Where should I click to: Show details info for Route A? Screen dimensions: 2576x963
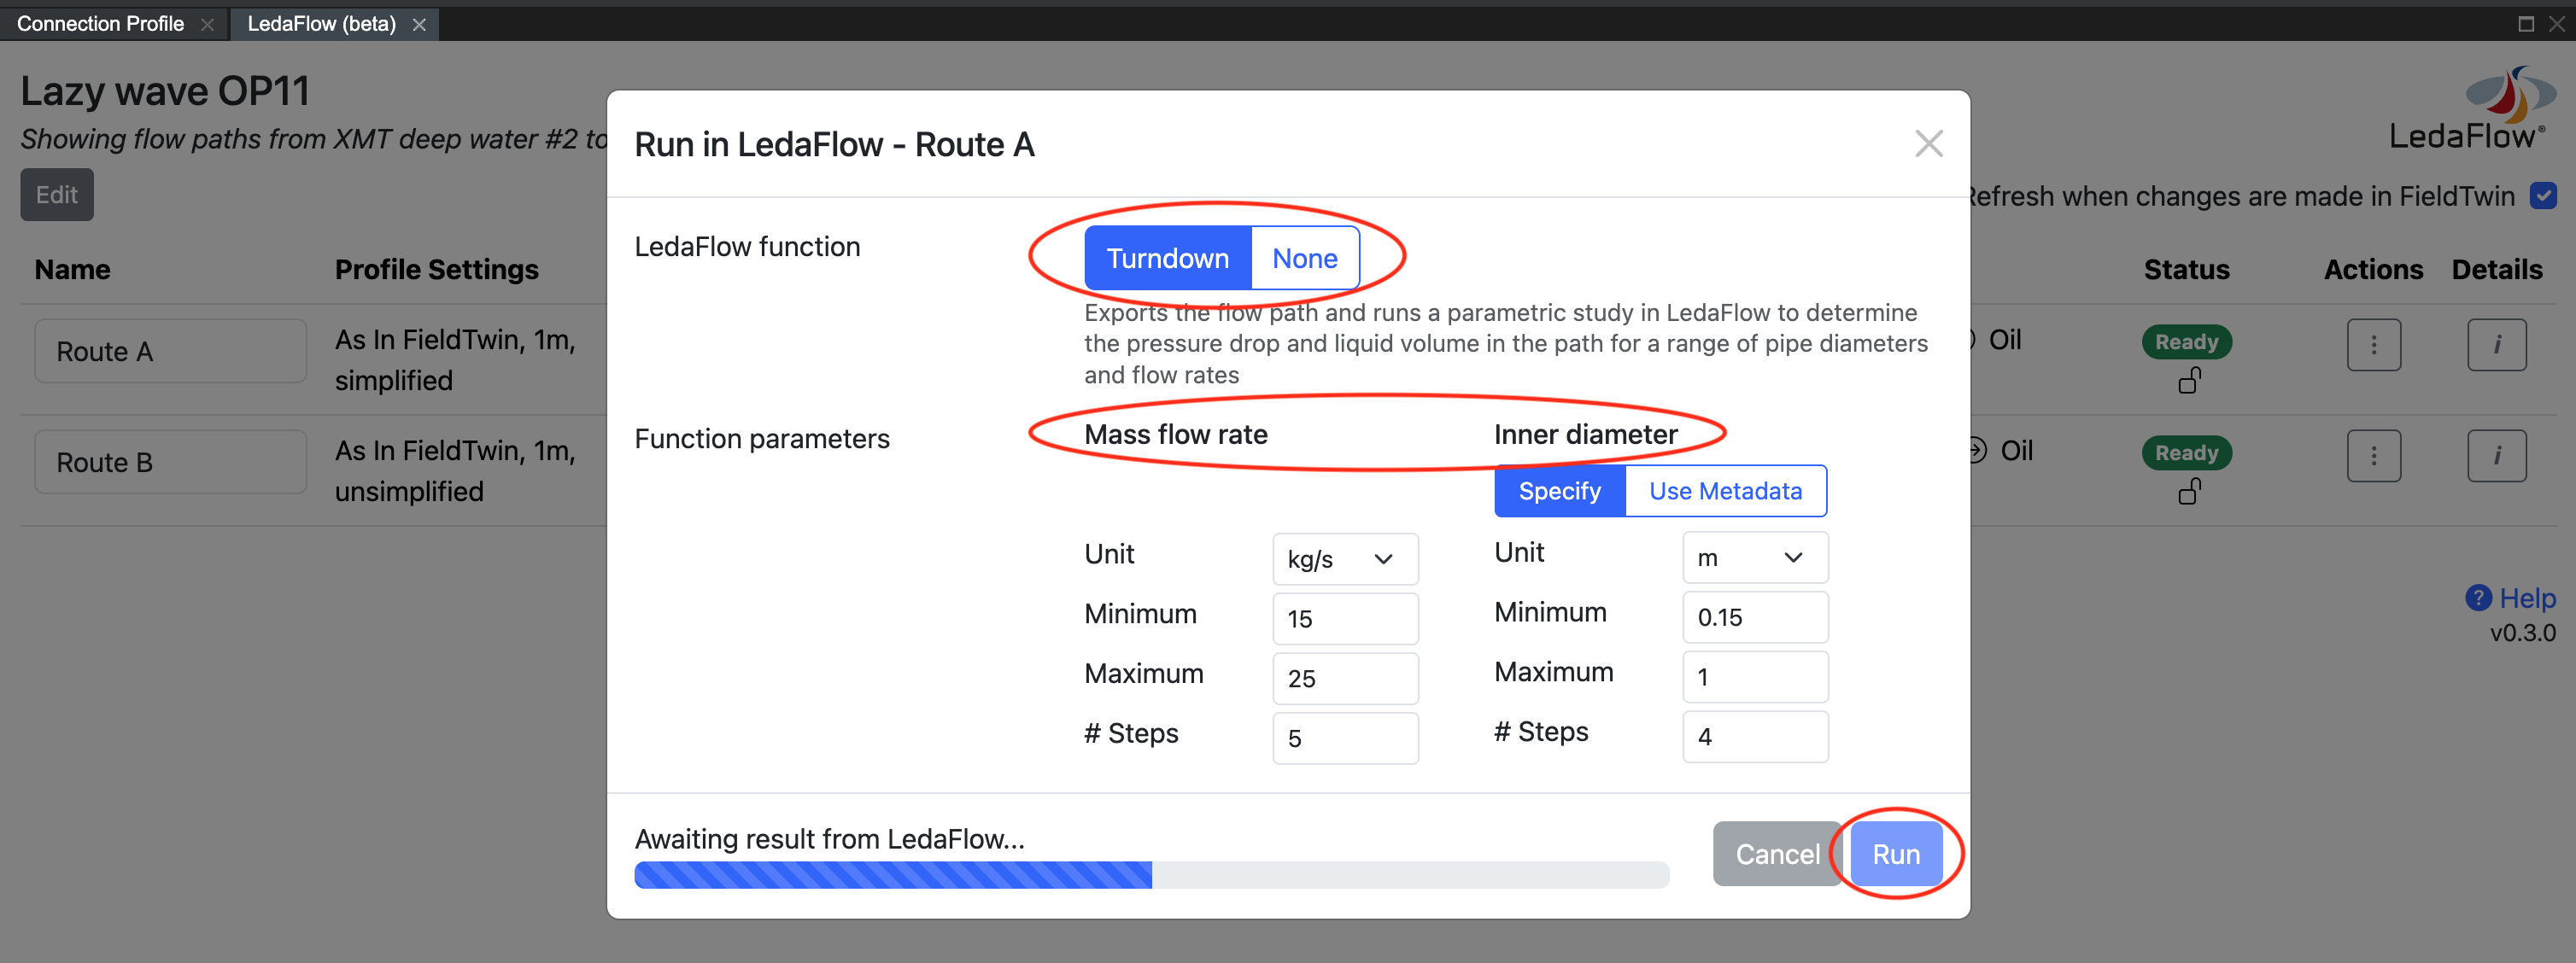[x=2496, y=345]
